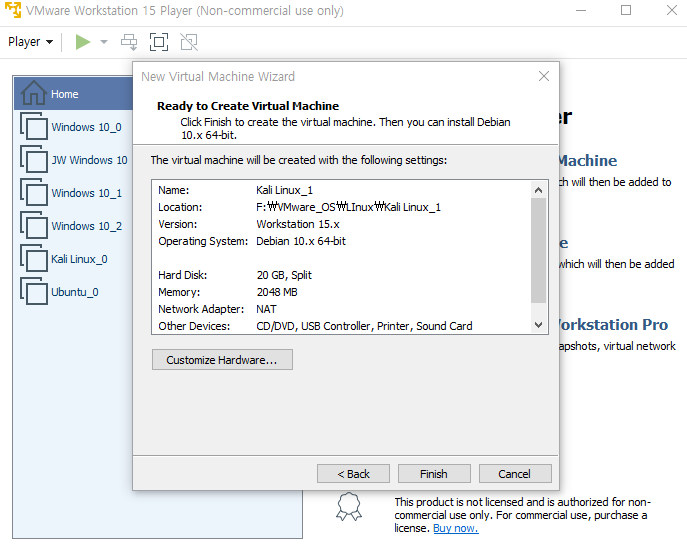Image resolution: width=687 pixels, height=549 pixels.
Task: Select JW Windows 10 virtual machine
Action: click(89, 160)
